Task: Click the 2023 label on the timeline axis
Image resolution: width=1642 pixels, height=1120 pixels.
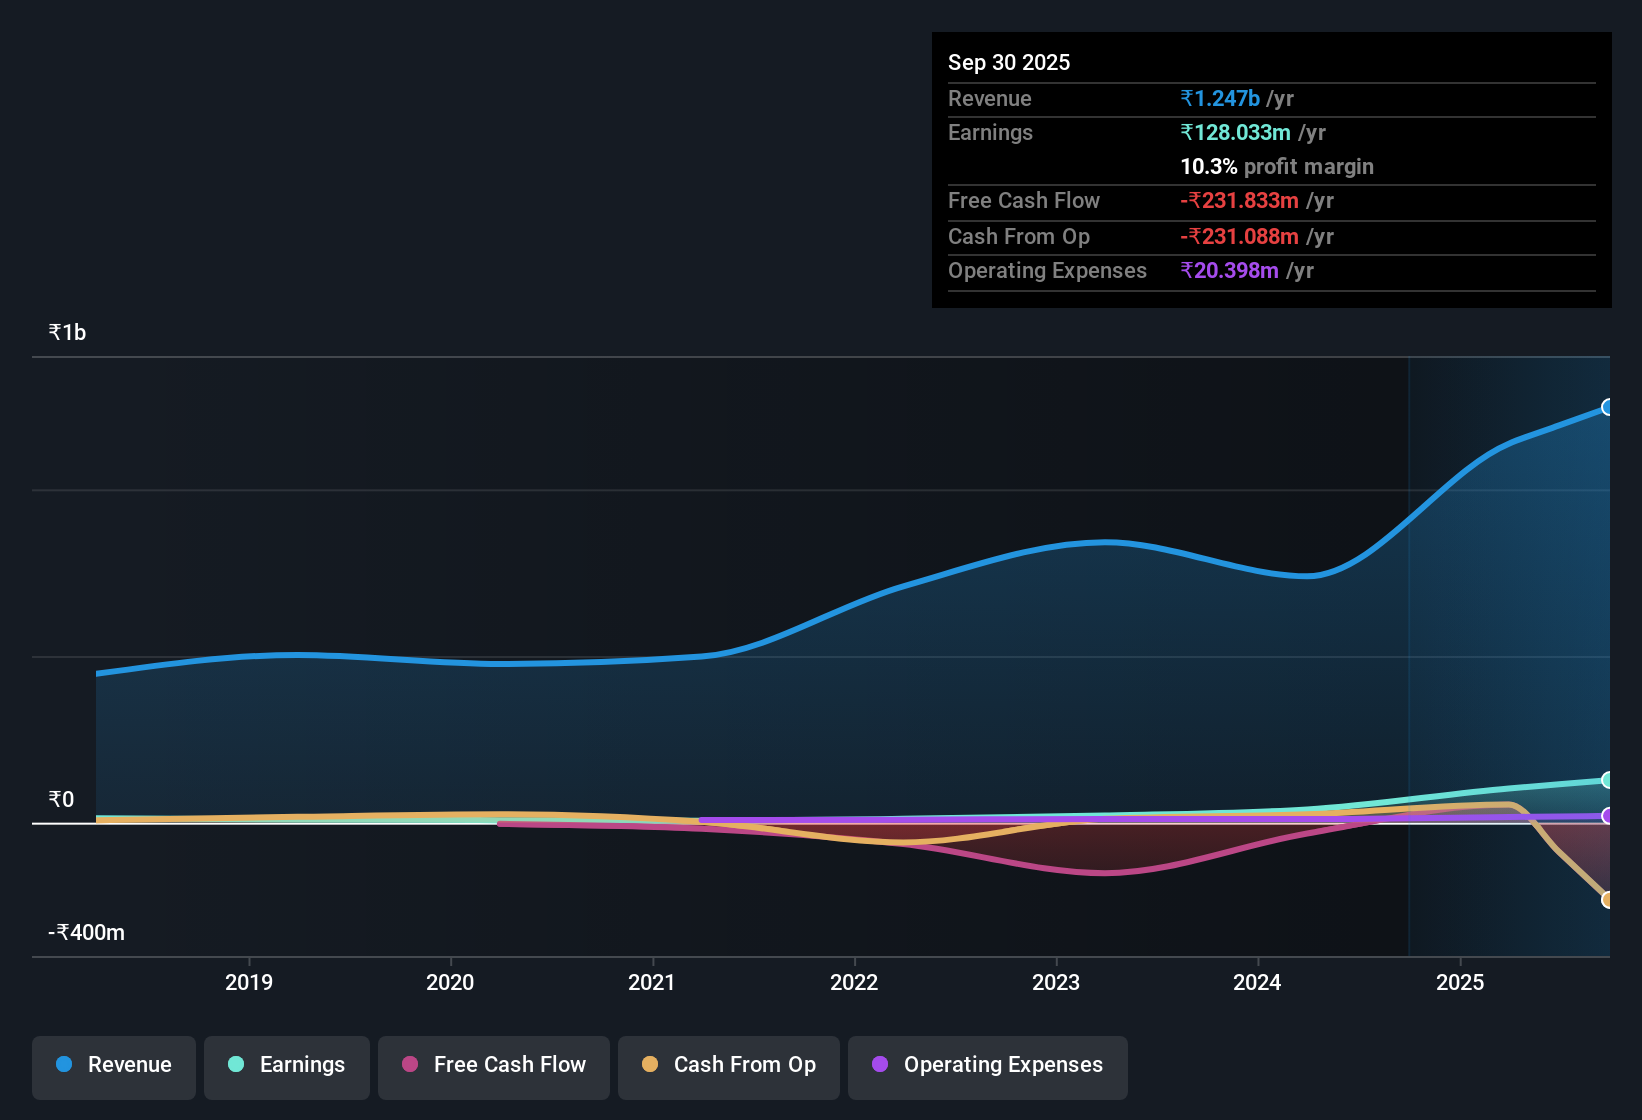Action: (x=1057, y=983)
